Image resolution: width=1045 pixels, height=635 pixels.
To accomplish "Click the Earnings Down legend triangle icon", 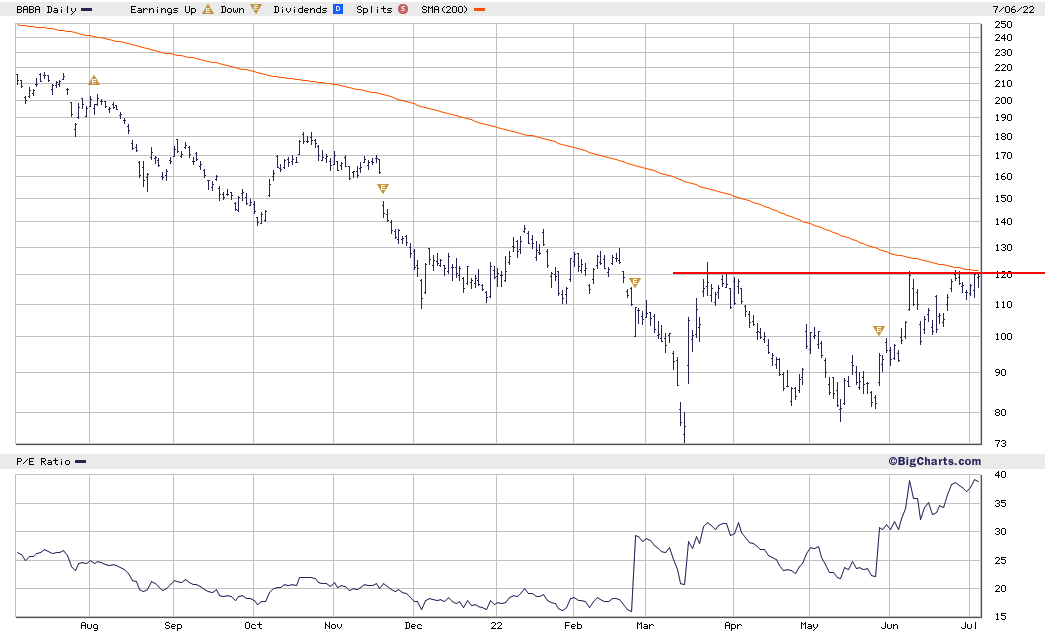I will coord(256,9).
